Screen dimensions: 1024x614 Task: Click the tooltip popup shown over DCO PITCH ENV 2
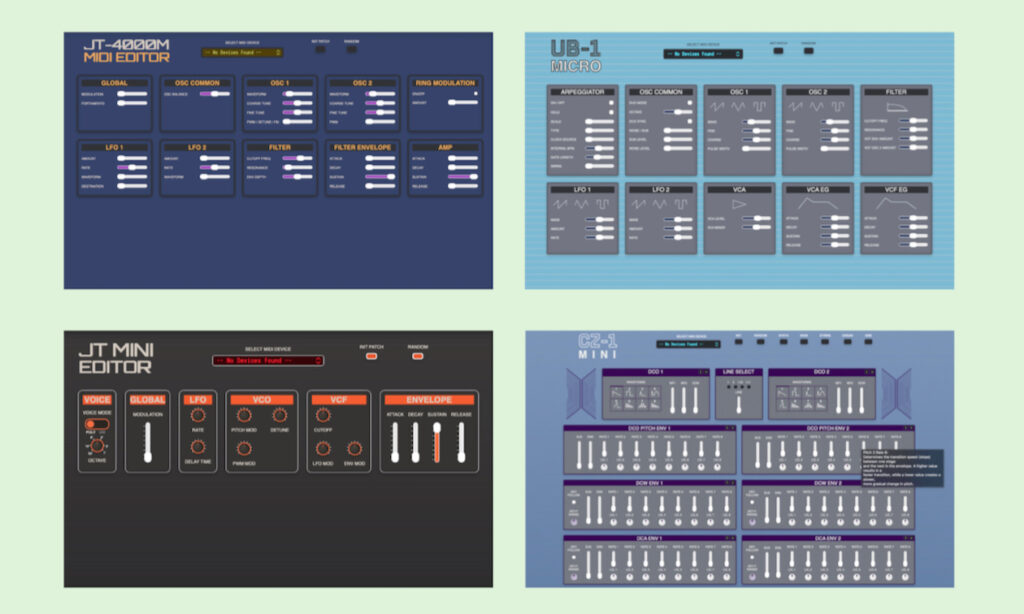[901, 467]
